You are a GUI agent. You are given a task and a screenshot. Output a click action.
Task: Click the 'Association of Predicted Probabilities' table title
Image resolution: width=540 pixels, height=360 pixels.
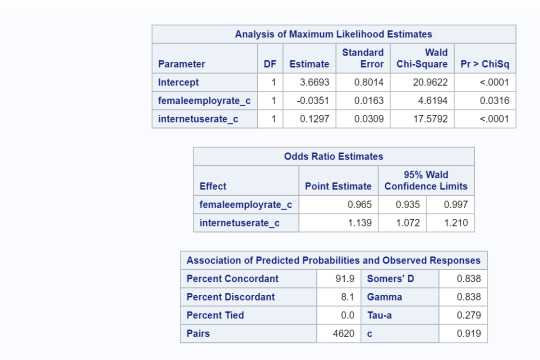tap(333, 260)
